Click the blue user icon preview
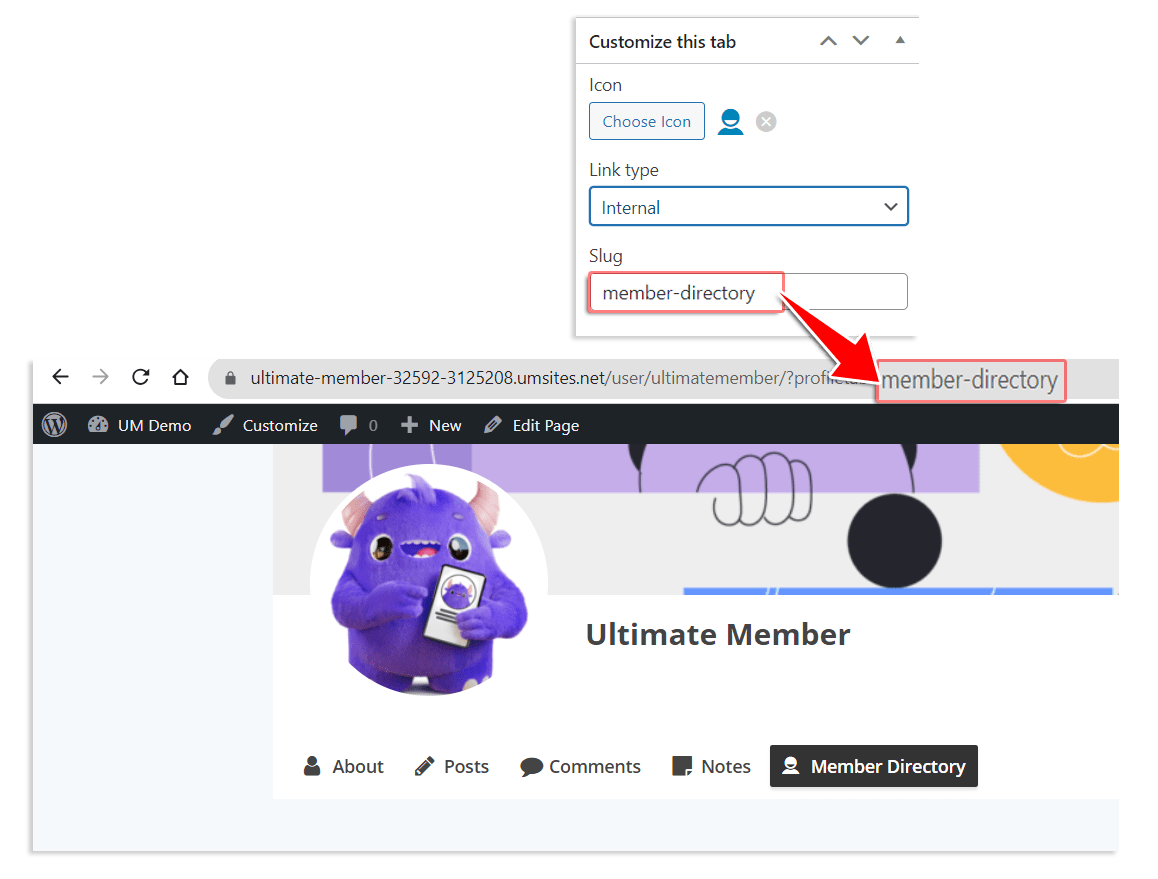Viewport: 1158px width, 879px height. pos(730,122)
